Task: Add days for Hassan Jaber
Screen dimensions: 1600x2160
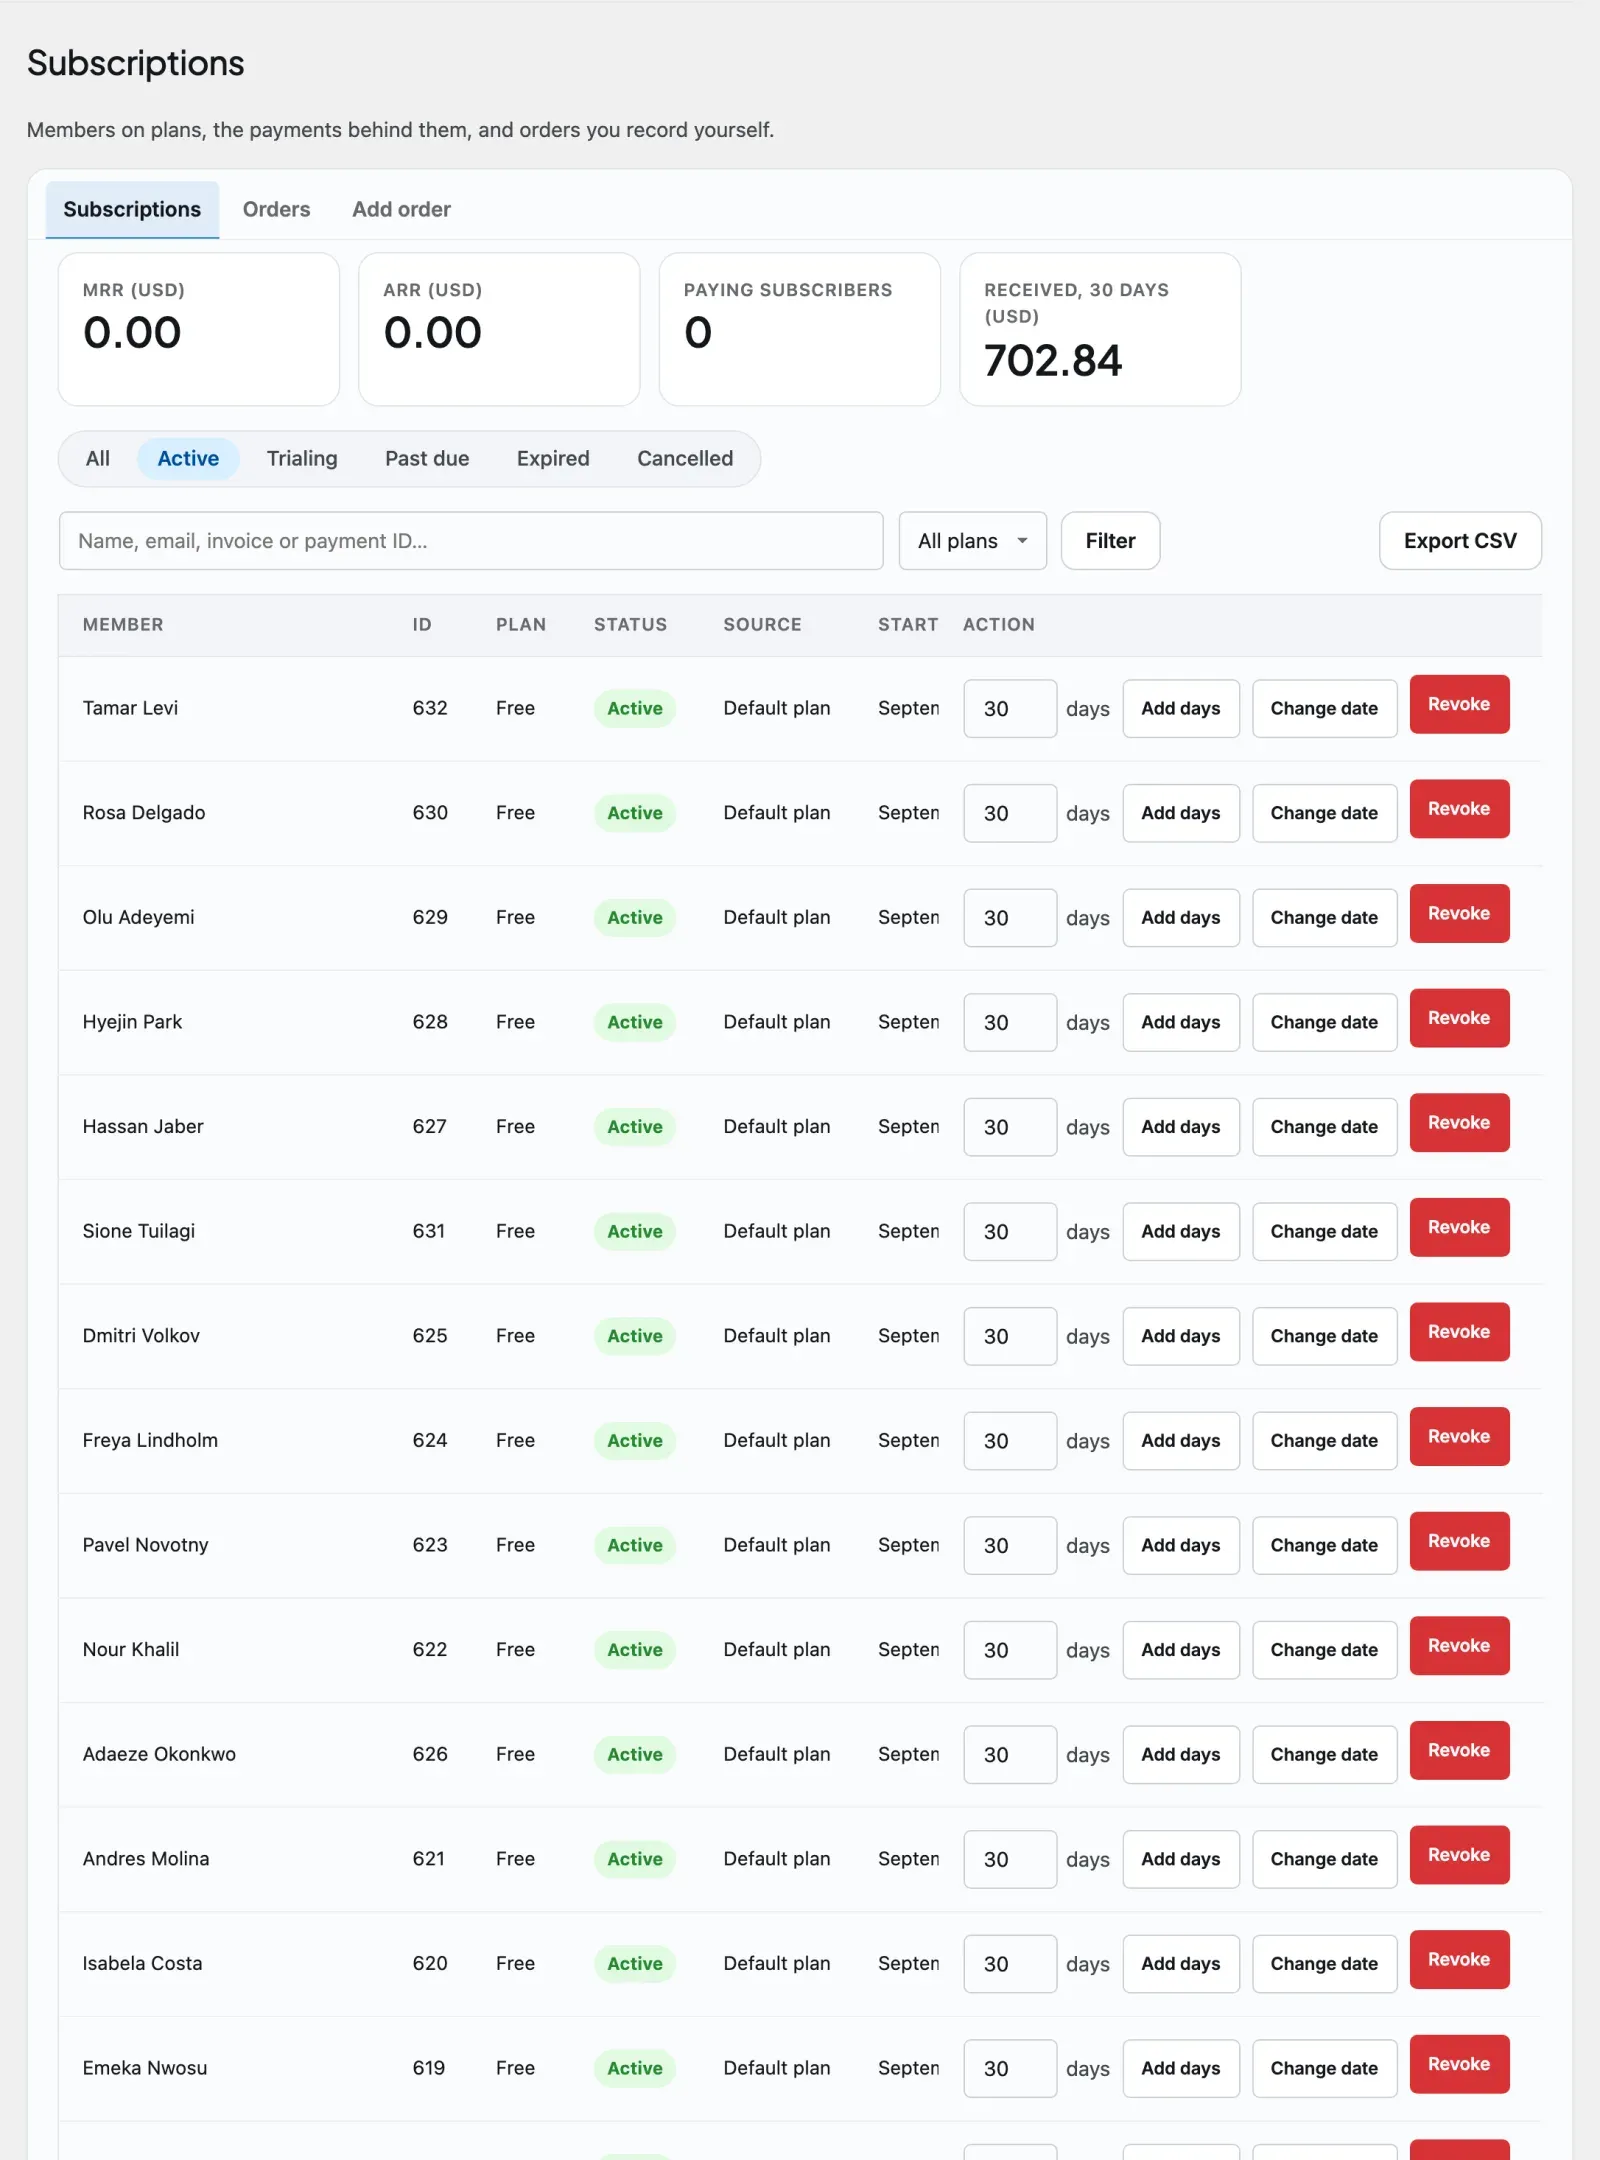Action: pyautogui.click(x=1181, y=1127)
